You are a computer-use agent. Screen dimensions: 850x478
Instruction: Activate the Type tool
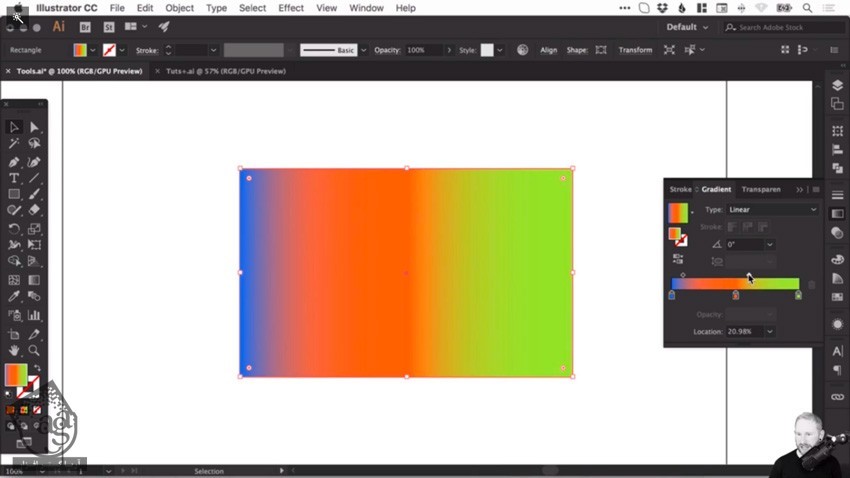pos(14,178)
